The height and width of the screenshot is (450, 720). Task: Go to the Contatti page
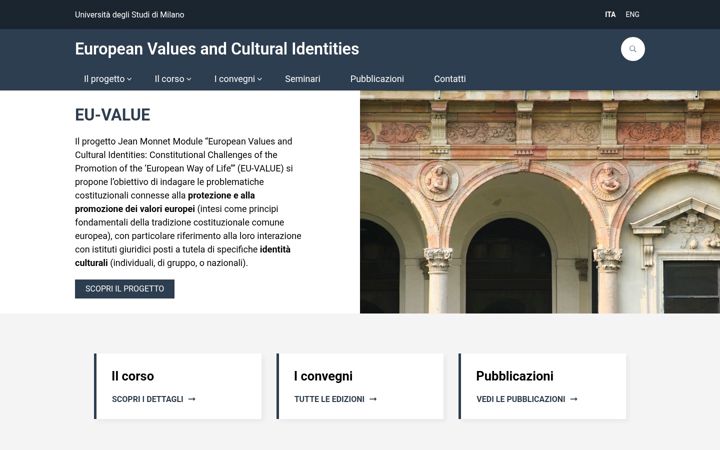pos(450,79)
